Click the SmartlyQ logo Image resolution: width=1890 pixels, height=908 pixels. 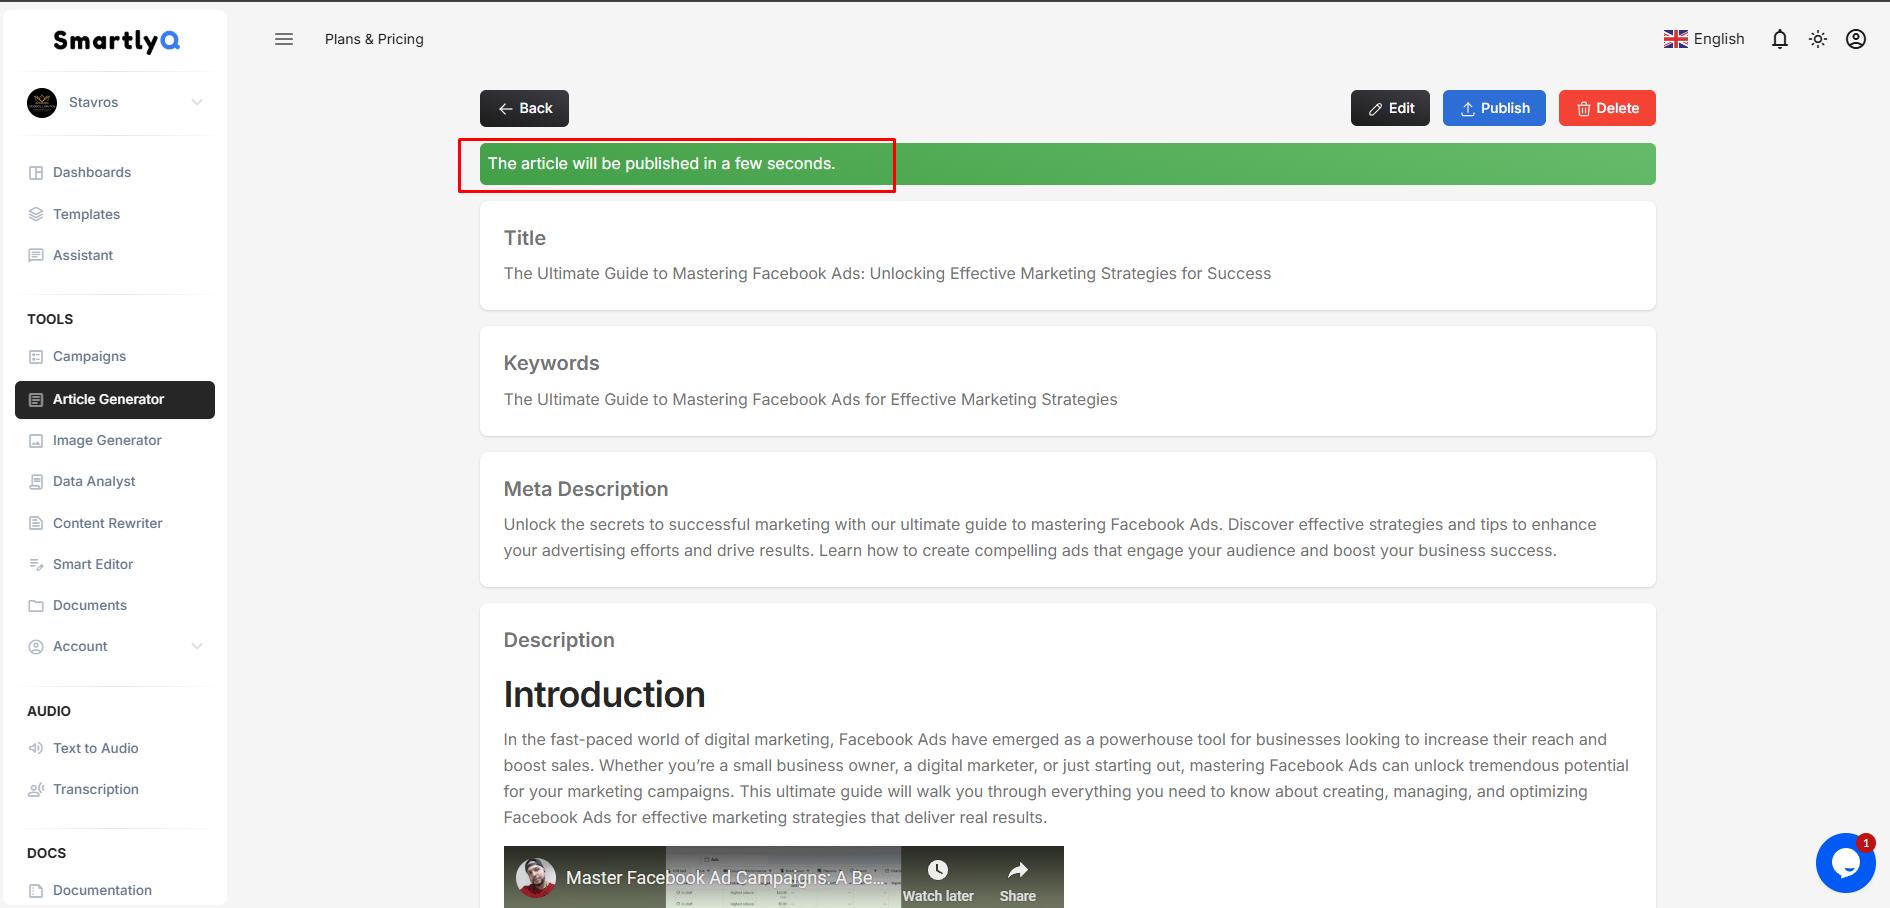pos(116,41)
